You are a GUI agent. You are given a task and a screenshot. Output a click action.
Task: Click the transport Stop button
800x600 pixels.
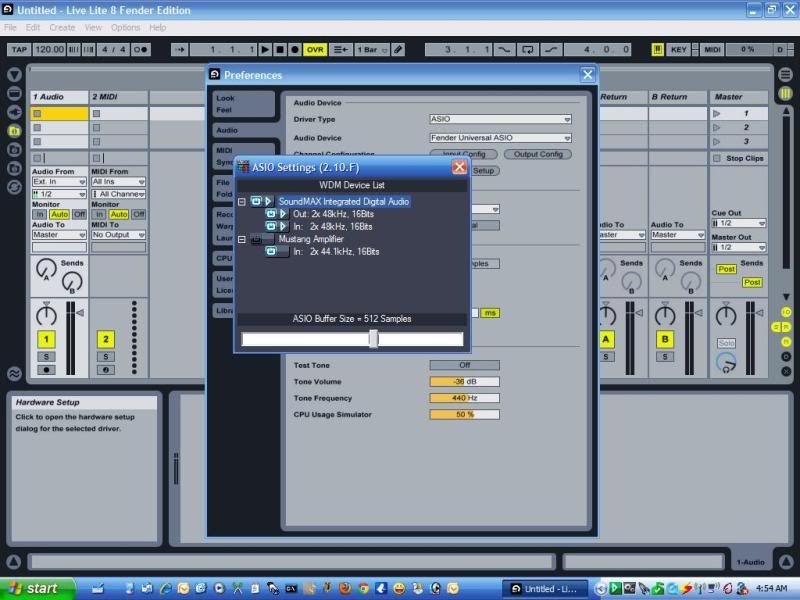(x=280, y=49)
